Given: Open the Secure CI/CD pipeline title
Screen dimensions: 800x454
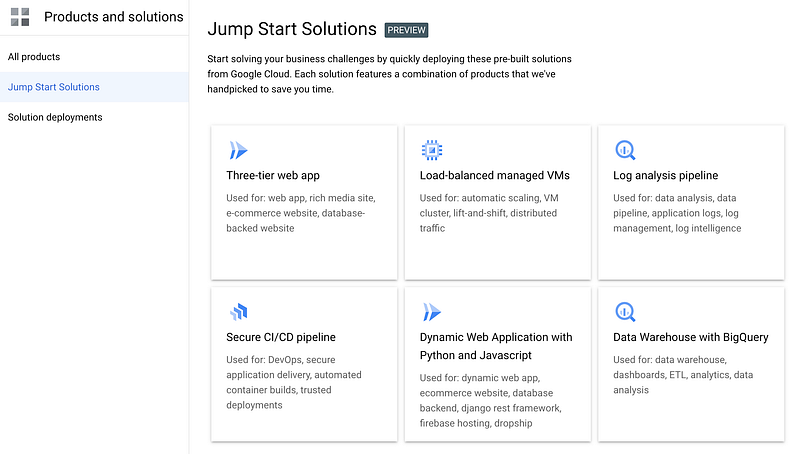Looking at the screenshot, I should pyautogui.click(x=281, y=337).
